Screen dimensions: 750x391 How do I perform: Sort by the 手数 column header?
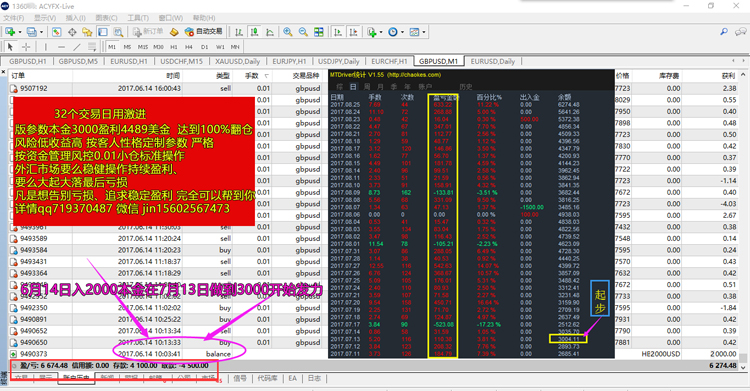(252, 76)
